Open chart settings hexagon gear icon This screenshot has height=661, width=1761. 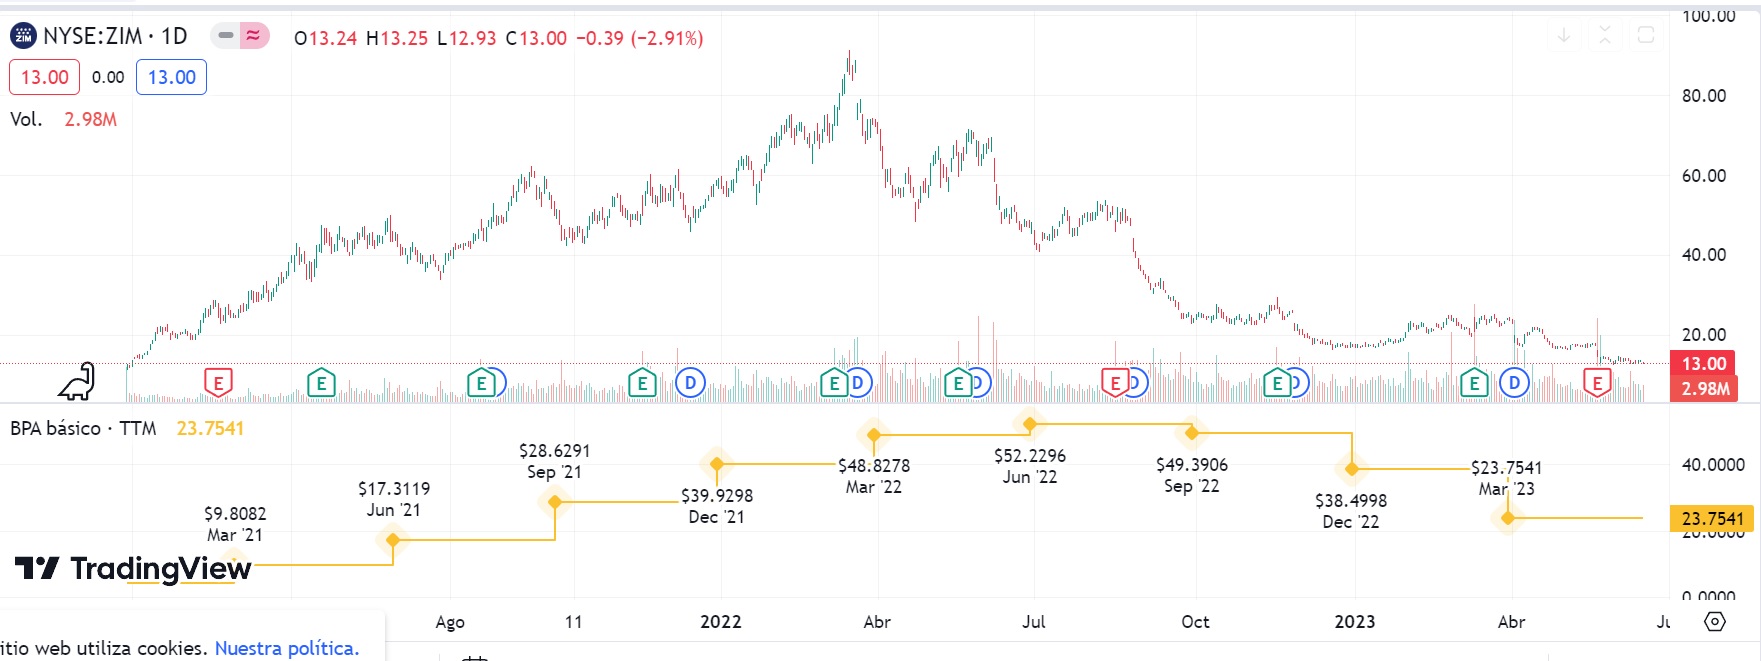point(1715,621)
